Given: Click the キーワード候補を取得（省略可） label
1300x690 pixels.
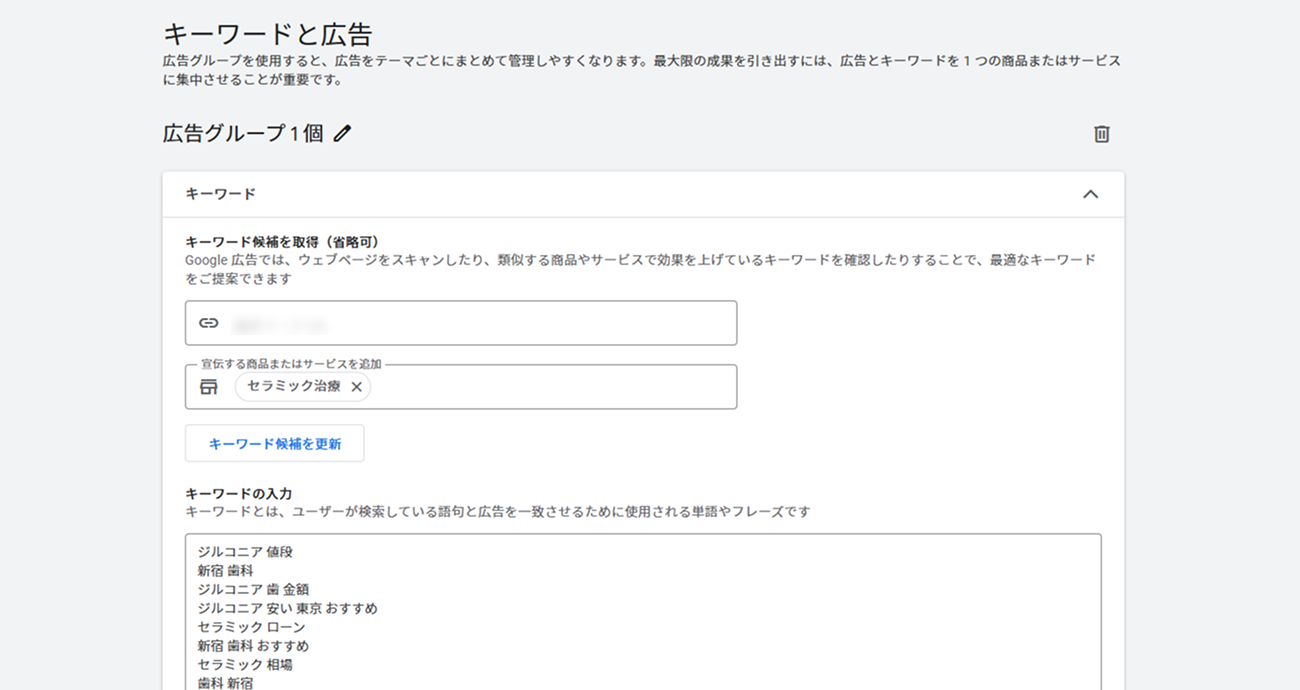Looking at the screenshot, I should coord(283,242).
